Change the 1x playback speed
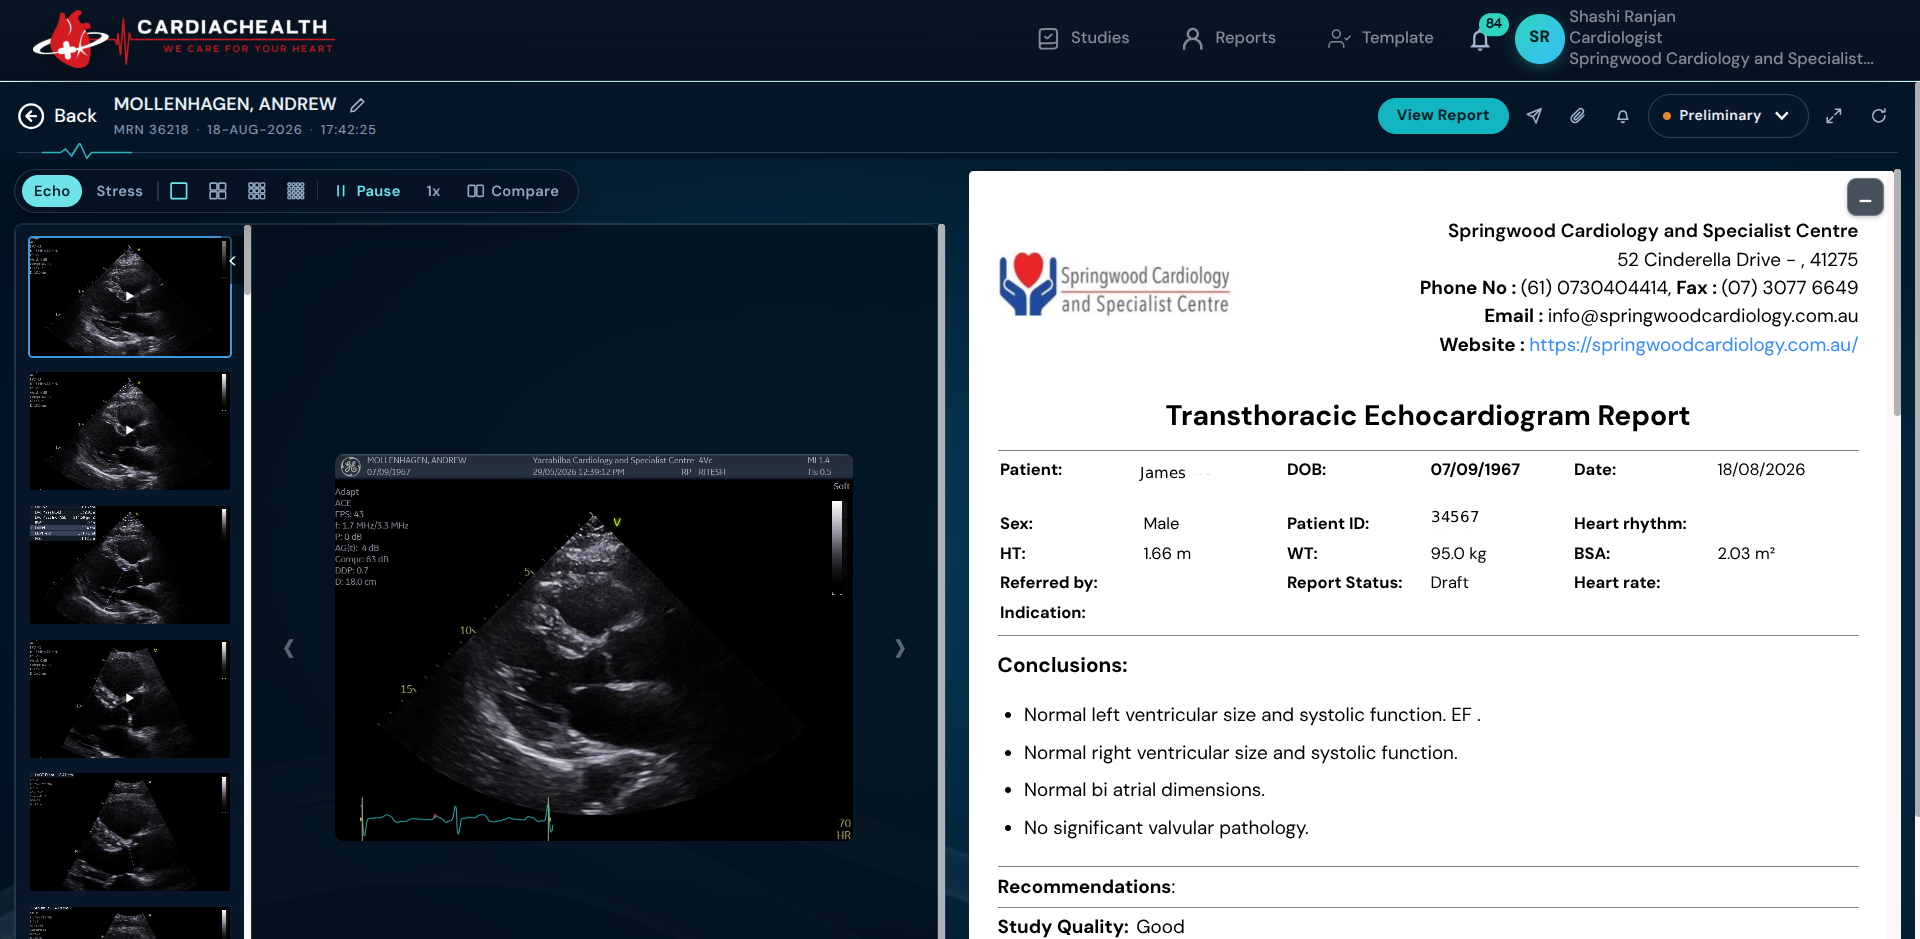Screen dimensions: 1920x939 pos(433,191)
